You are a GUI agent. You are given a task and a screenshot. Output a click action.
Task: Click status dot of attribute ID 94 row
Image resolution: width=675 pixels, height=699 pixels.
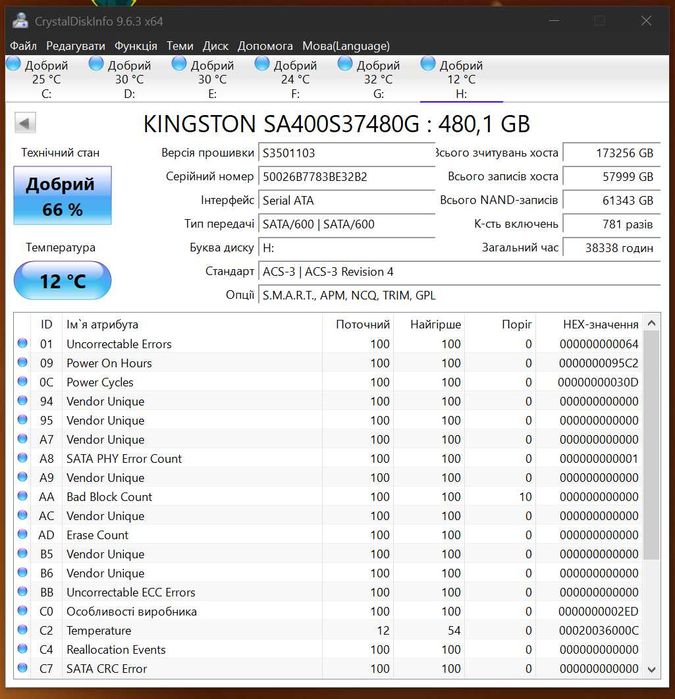tap(22, 401)
